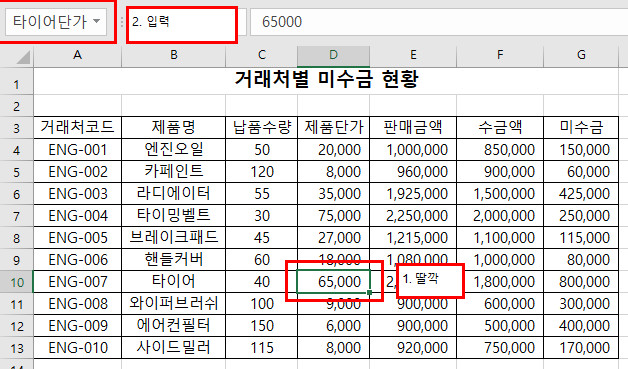Select column A header
The width and height of the screenshot is (628, 369).
[77, 56]
